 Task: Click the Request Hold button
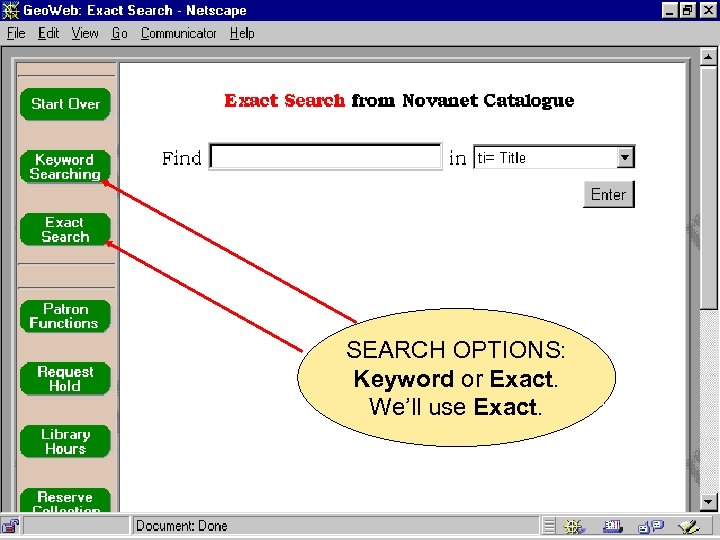(65, 378)
